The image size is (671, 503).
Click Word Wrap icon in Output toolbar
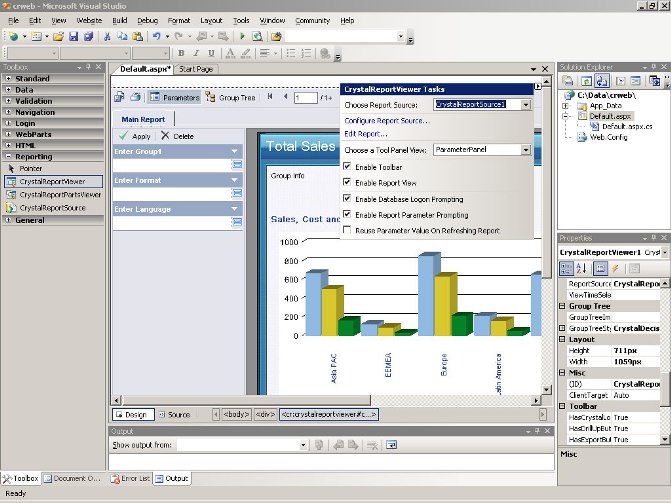pos(391,445)
